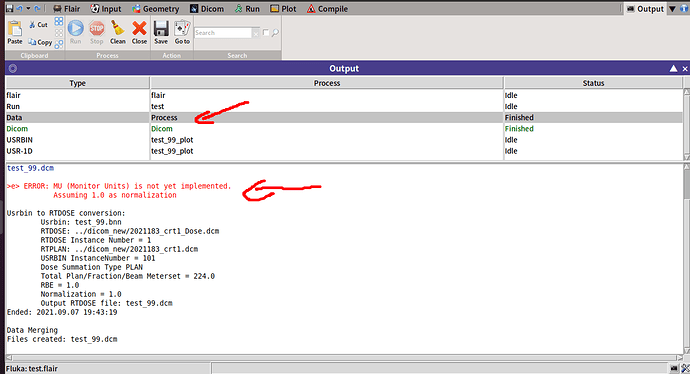Click the green Finished status of Dicom
The height and width of the screenshot is (374, 690).
[519, 129]
